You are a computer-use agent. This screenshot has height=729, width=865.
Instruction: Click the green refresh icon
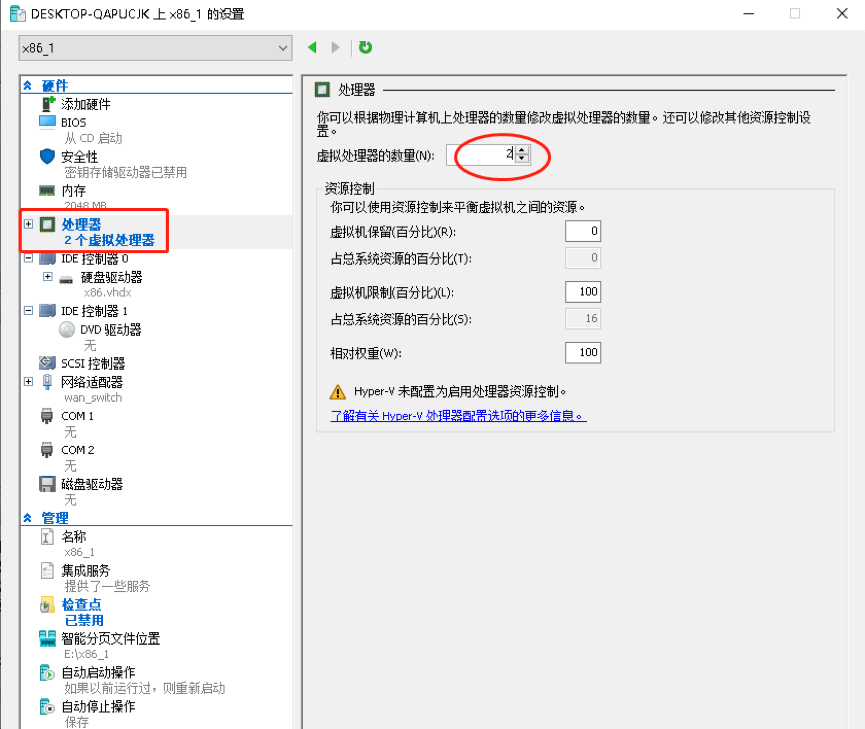coord(365,47)
